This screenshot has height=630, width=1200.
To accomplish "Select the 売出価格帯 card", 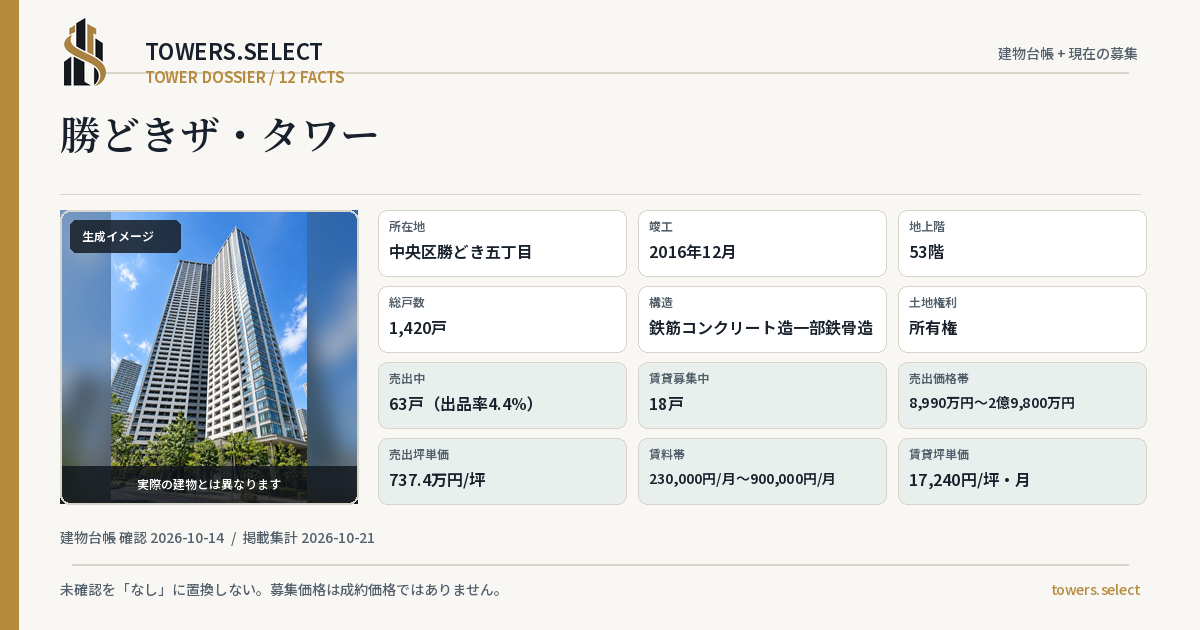I will pyautogui.click(x=1022, y=395).
